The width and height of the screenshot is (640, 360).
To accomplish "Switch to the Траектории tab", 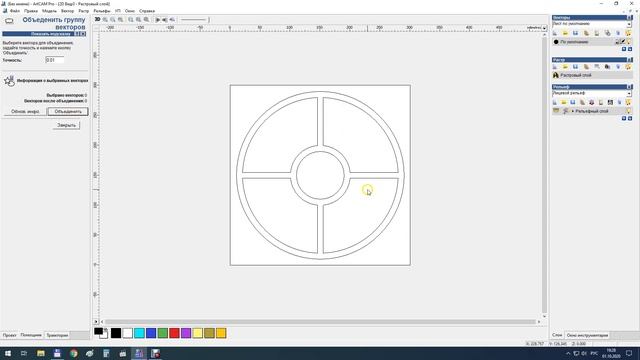I will (57, 335).
